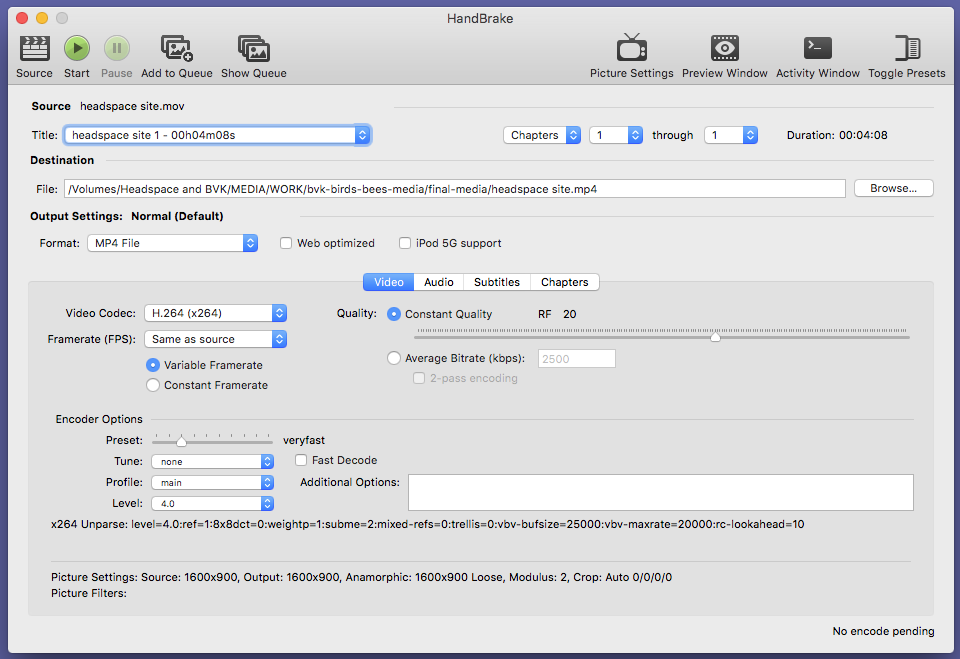Viewport: 960px width, 659px height.
Task: Open the Tune dropdown set to none
Action: [x=212, y=462]
